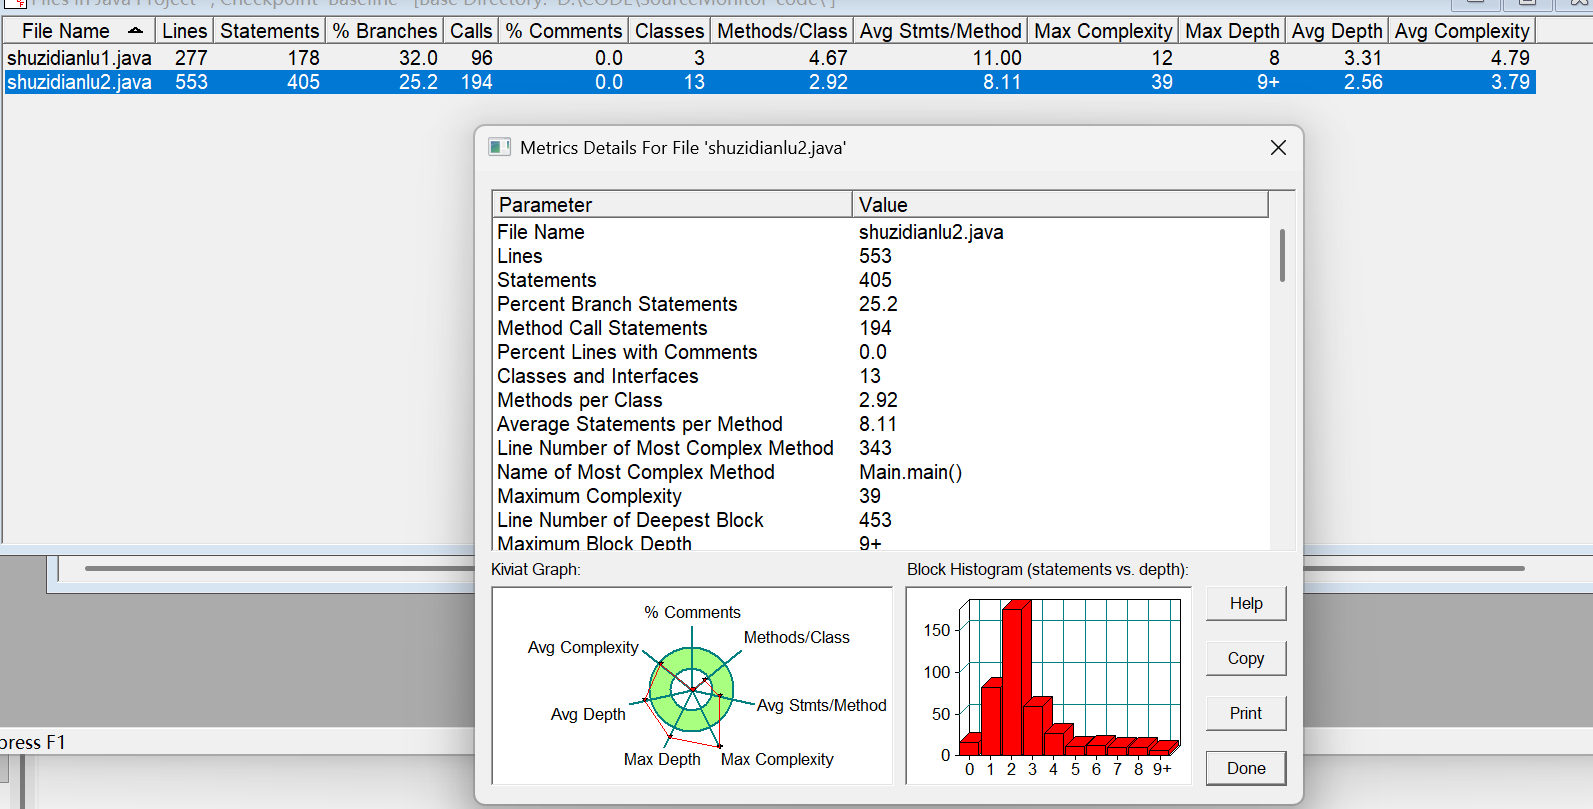Select the shuzidianlu1.java row

click(x=769, y=58)
